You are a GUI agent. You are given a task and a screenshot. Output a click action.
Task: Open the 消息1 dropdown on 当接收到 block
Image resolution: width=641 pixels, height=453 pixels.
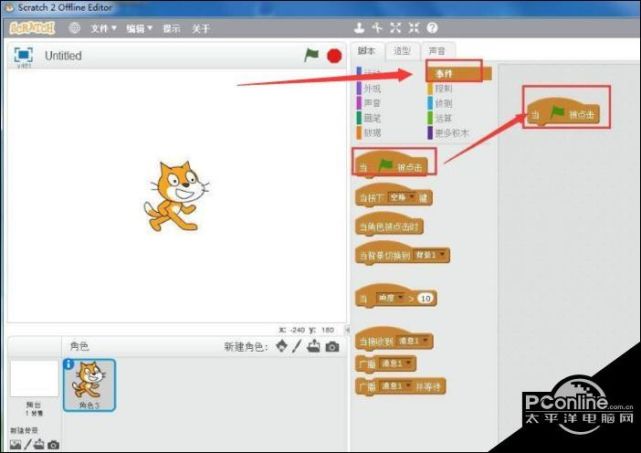click(412, 341)
